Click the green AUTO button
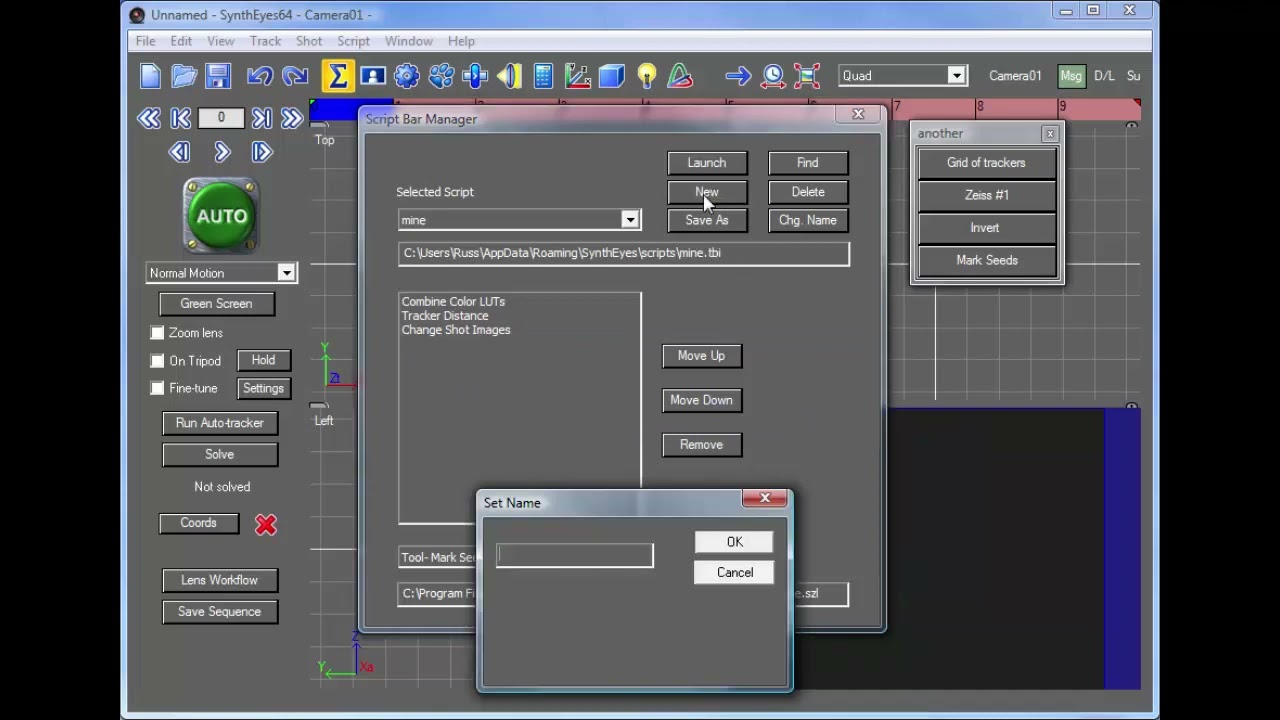 (x=221, y=216)
